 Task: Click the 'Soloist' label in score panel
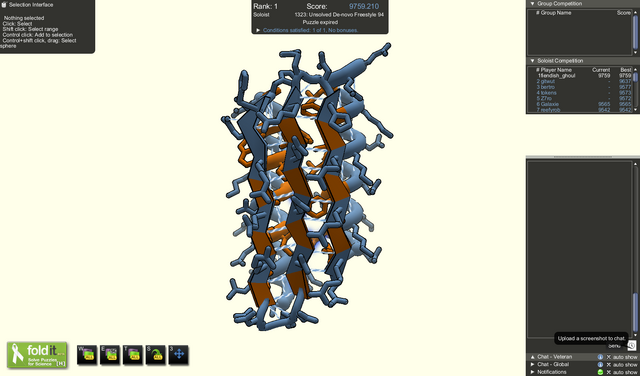261,14
